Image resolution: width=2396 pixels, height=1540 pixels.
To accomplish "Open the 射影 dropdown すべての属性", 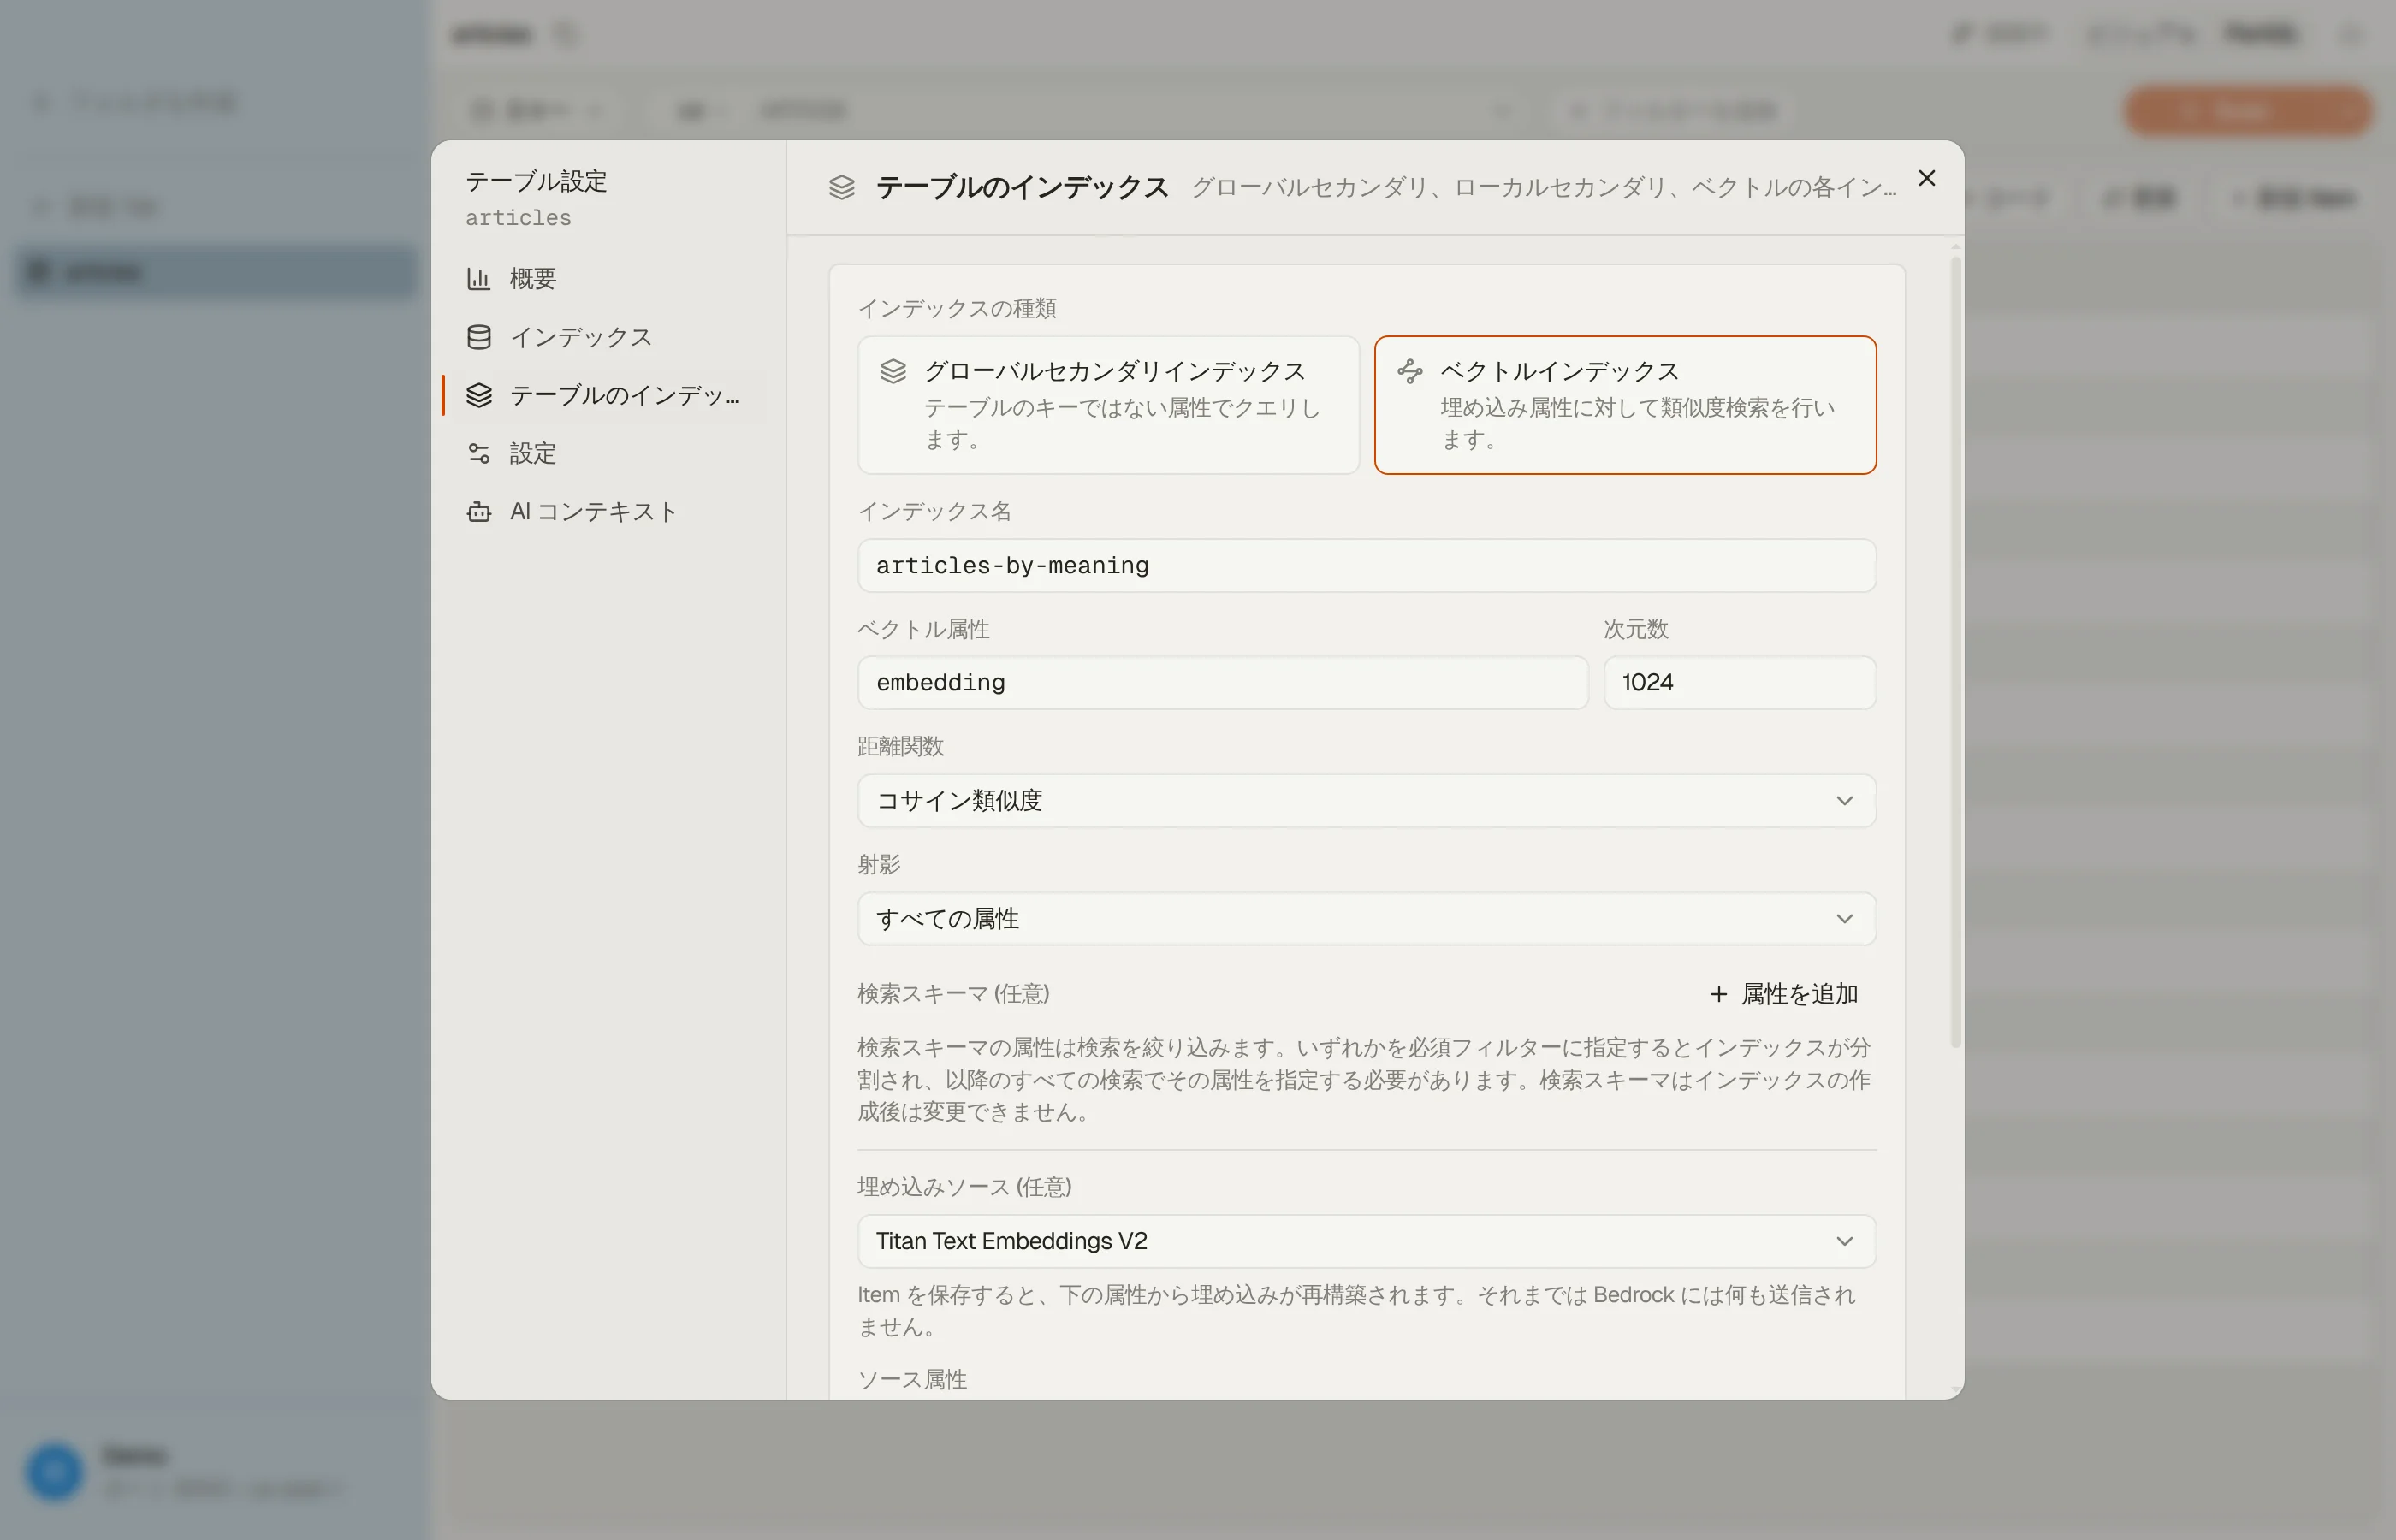I will [1366, 919].
